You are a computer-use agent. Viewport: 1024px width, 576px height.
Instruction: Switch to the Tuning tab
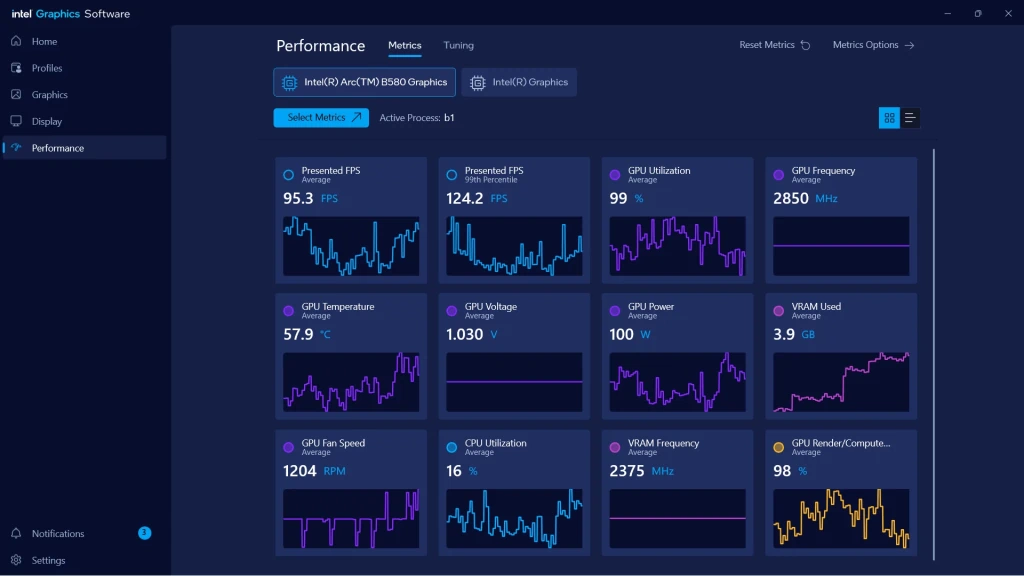pos(458,45)
